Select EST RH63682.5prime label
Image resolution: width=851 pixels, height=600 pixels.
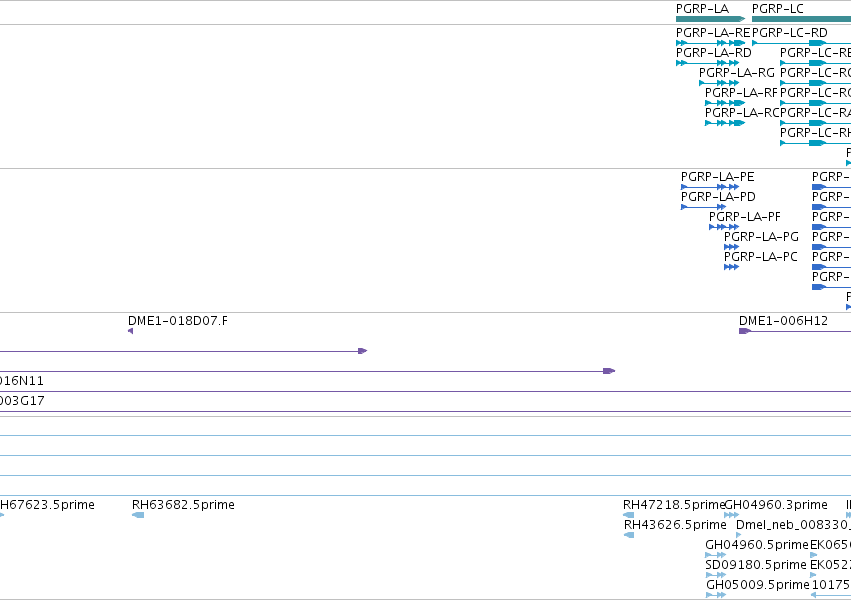click(183, 505)
